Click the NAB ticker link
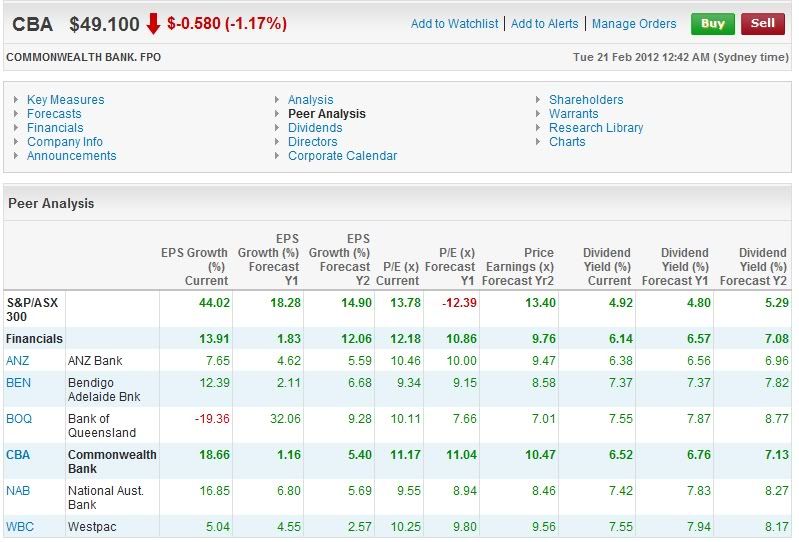Image resolution: width=799 pixels, height=542 pixels. pyautogui.click(x=18, y=491)
